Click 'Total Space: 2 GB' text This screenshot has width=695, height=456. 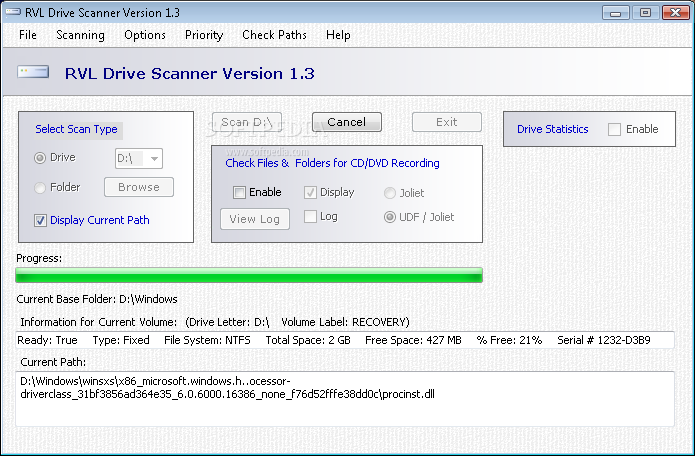point(308,340)
